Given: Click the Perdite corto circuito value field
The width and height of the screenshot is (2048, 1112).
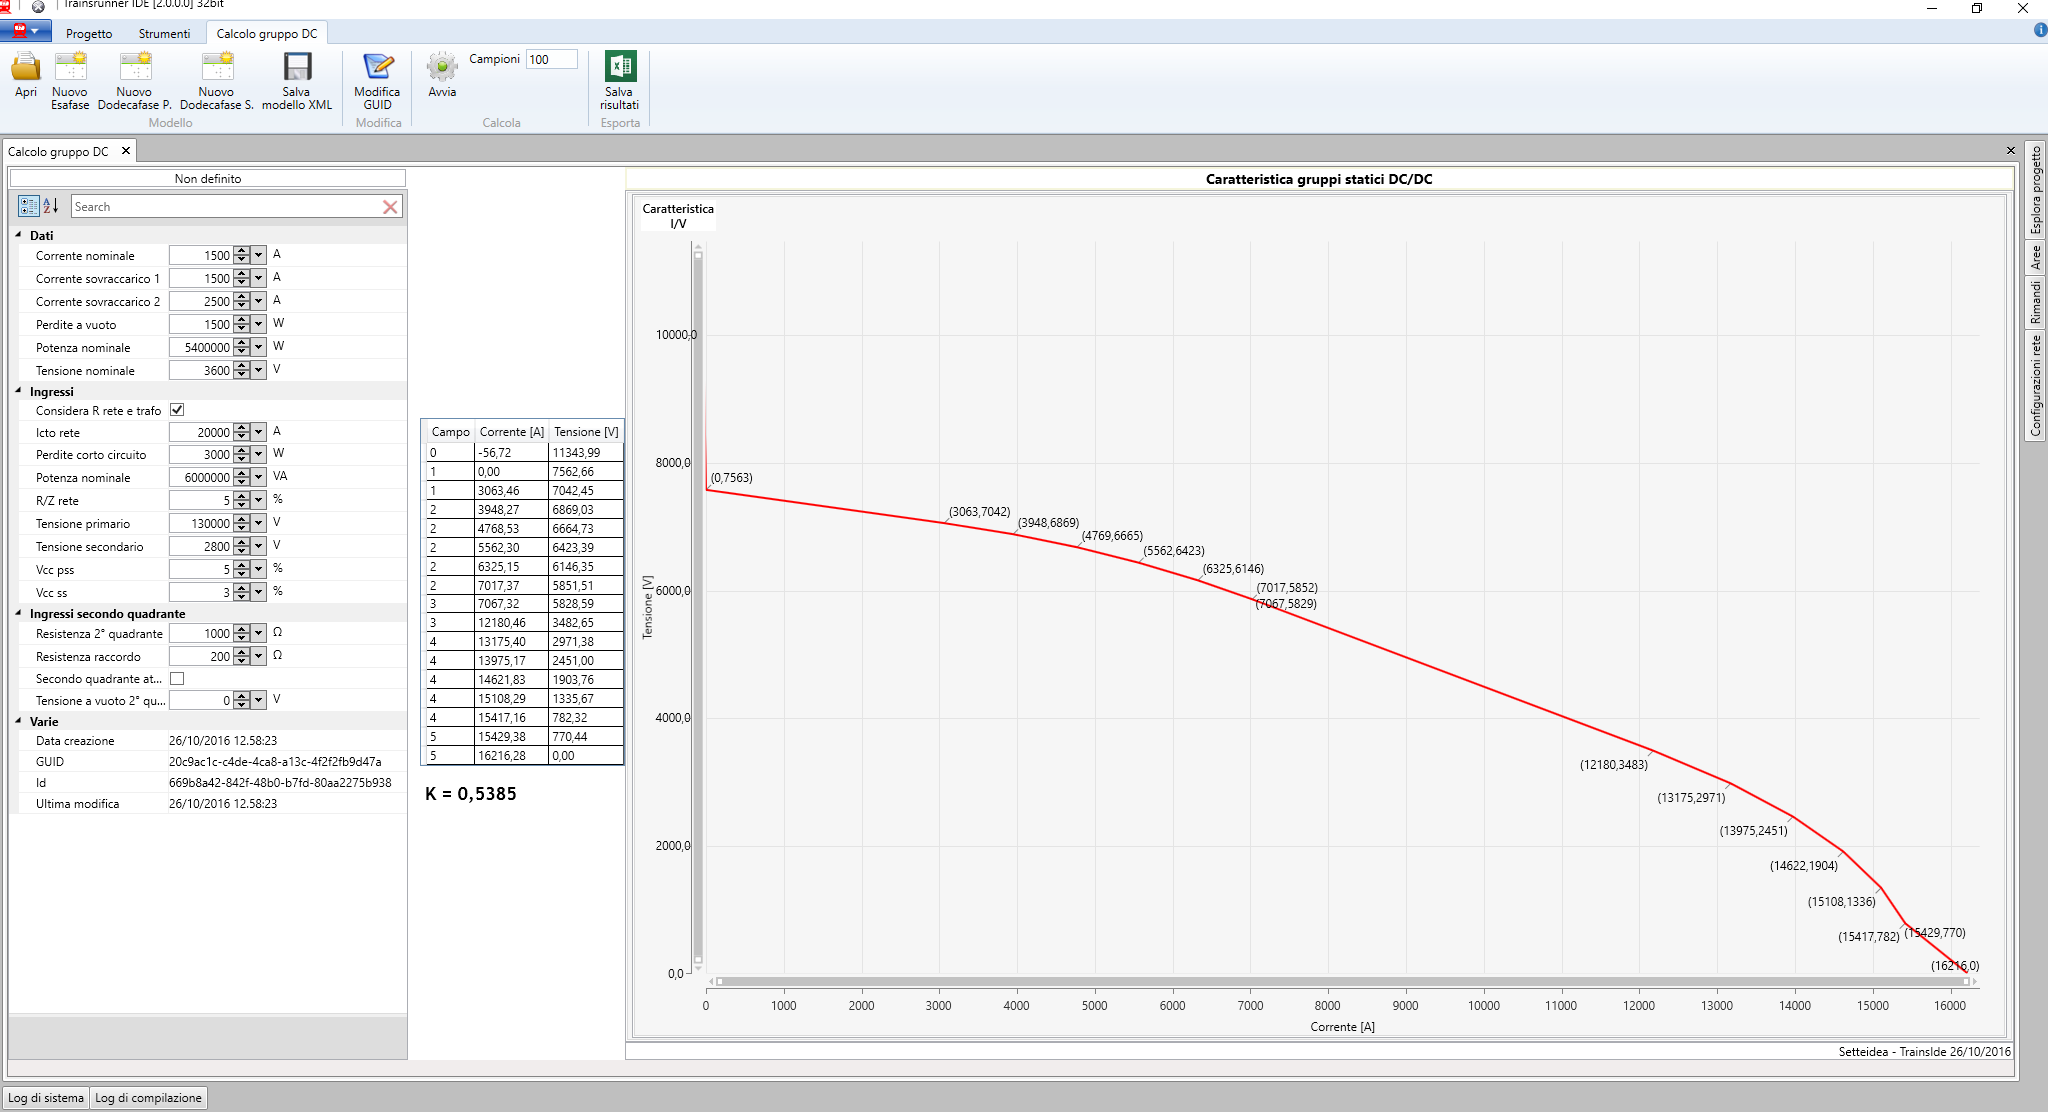Looking at the screenshot, I should pyautogui.click(x=201, y=454).
